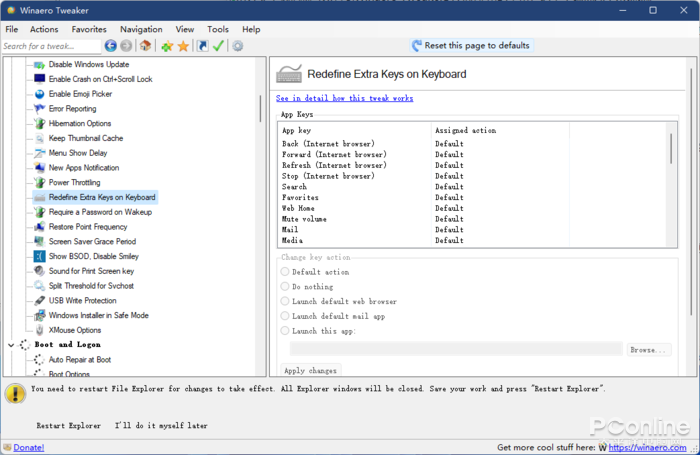Screen dimensions: 700x455
Task: Go to the Home page icon
Action: tap(145, 46)
